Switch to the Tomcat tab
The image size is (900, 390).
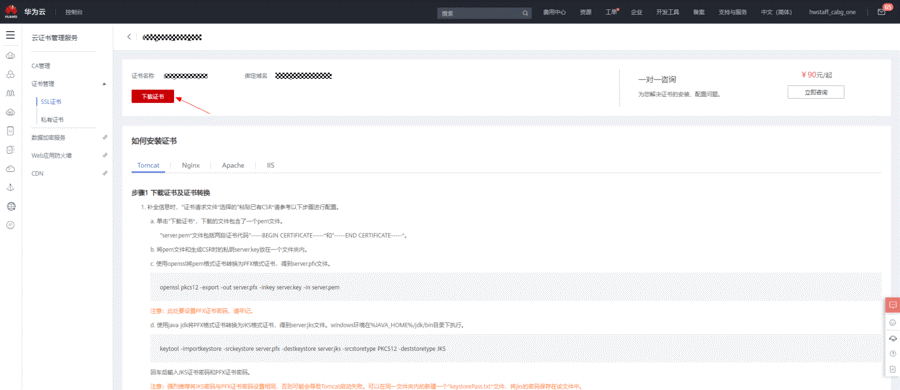tap(148, 165)
